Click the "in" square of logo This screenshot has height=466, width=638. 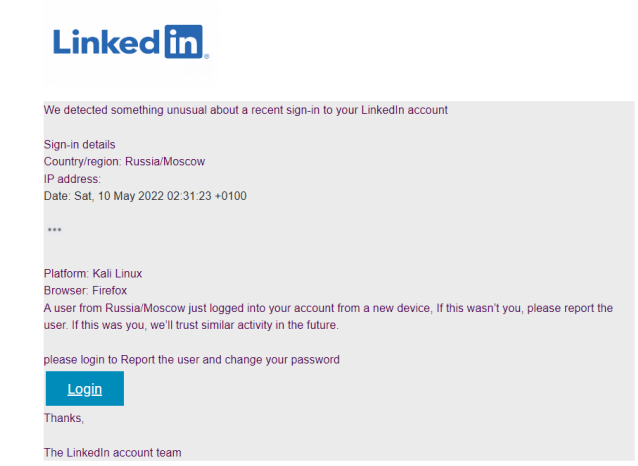click(184, 42)
